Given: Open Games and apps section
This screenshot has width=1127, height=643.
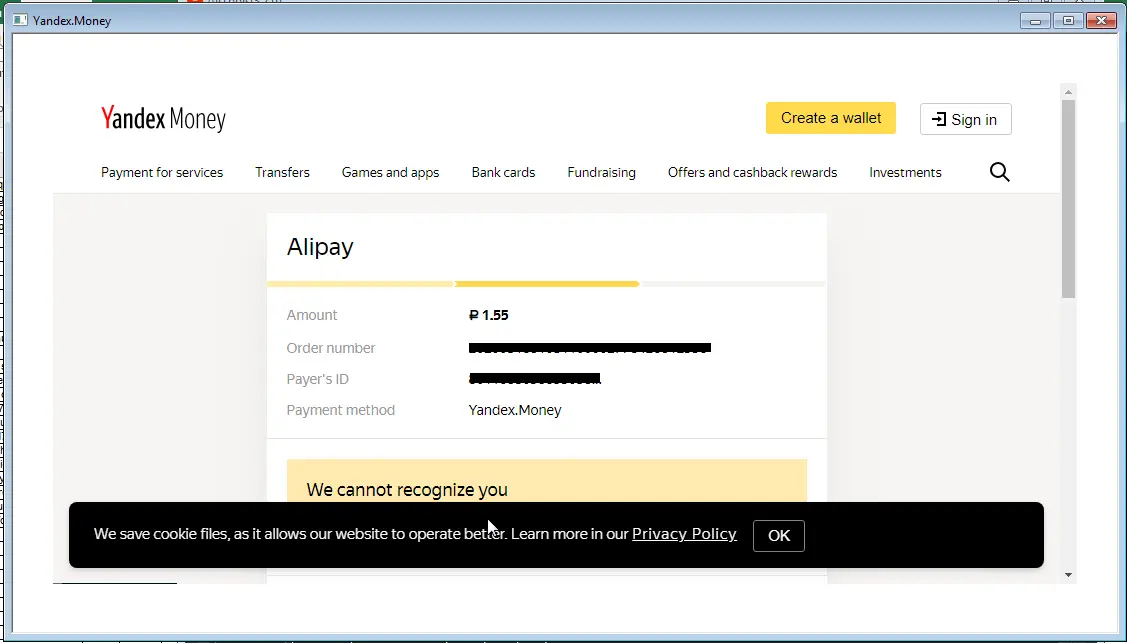Looking at the screenshot, I should tap(390, 172).
